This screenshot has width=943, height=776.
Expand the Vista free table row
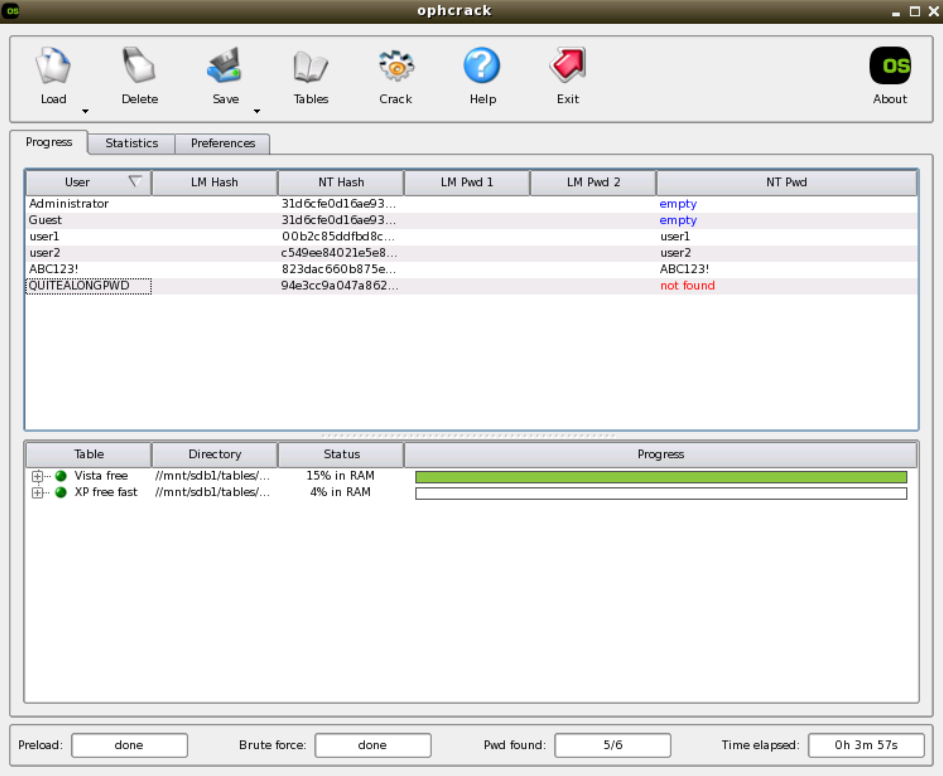[x=37, y=476]
